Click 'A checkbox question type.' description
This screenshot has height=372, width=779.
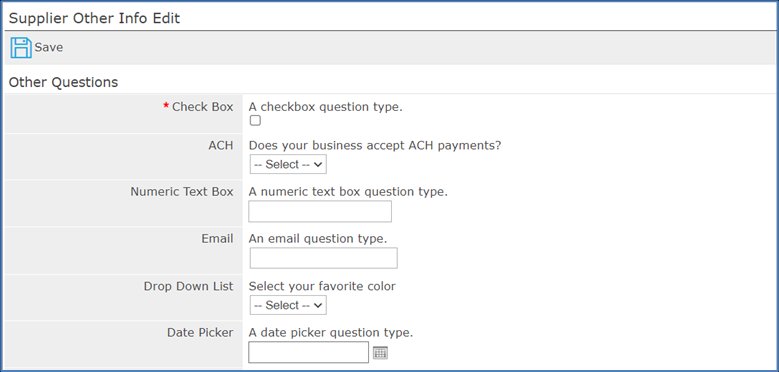[325, 107]
